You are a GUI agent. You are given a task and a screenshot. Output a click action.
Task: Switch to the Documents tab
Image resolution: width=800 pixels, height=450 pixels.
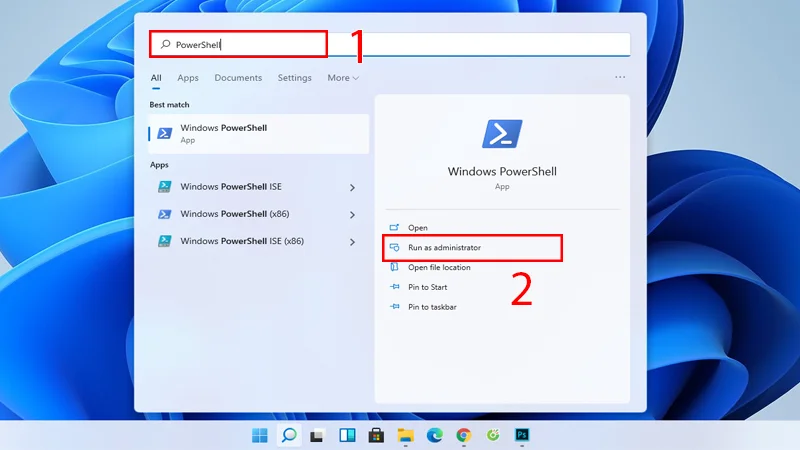click(238, 78)
